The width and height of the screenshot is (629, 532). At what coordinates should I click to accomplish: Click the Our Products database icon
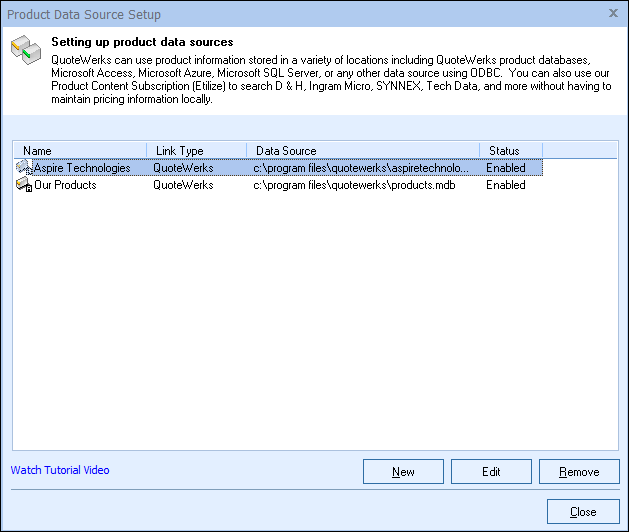24,185
